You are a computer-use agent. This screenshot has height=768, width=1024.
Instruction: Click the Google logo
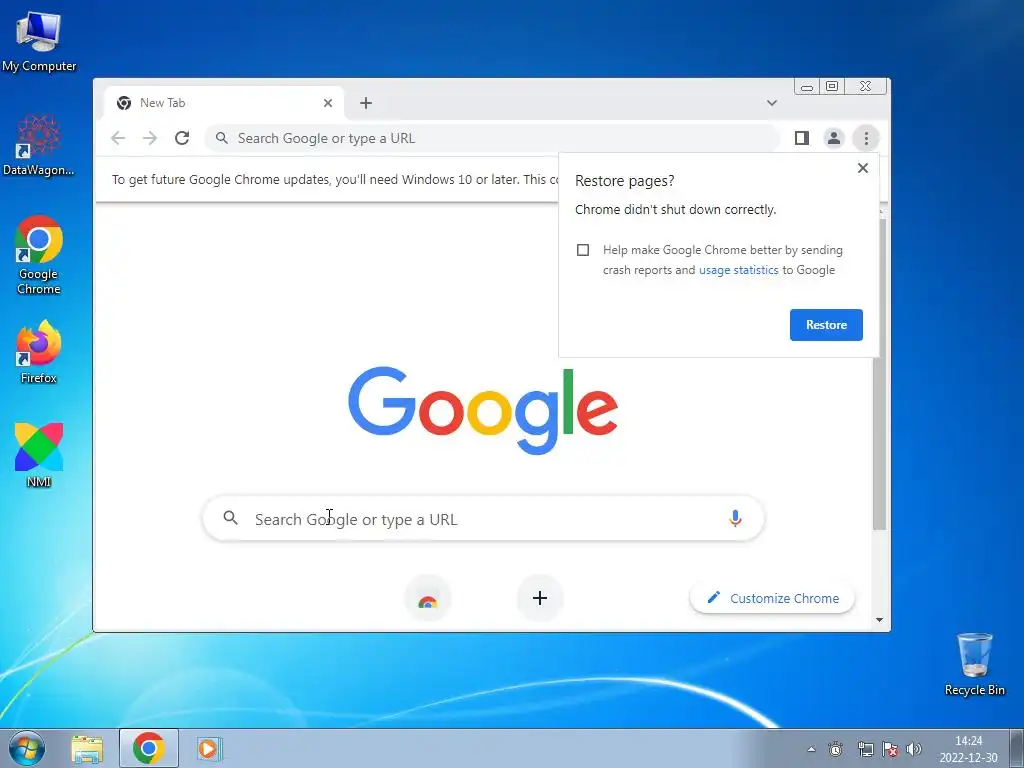(x=483, y=410)
